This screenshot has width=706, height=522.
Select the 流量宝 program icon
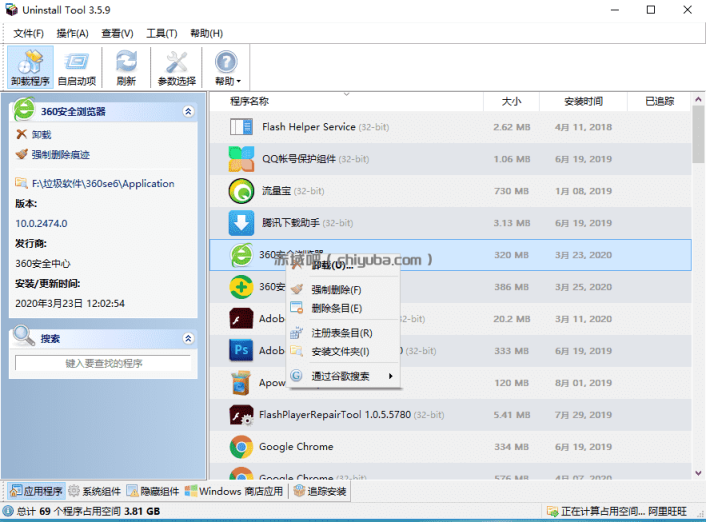tap(241, 191)
